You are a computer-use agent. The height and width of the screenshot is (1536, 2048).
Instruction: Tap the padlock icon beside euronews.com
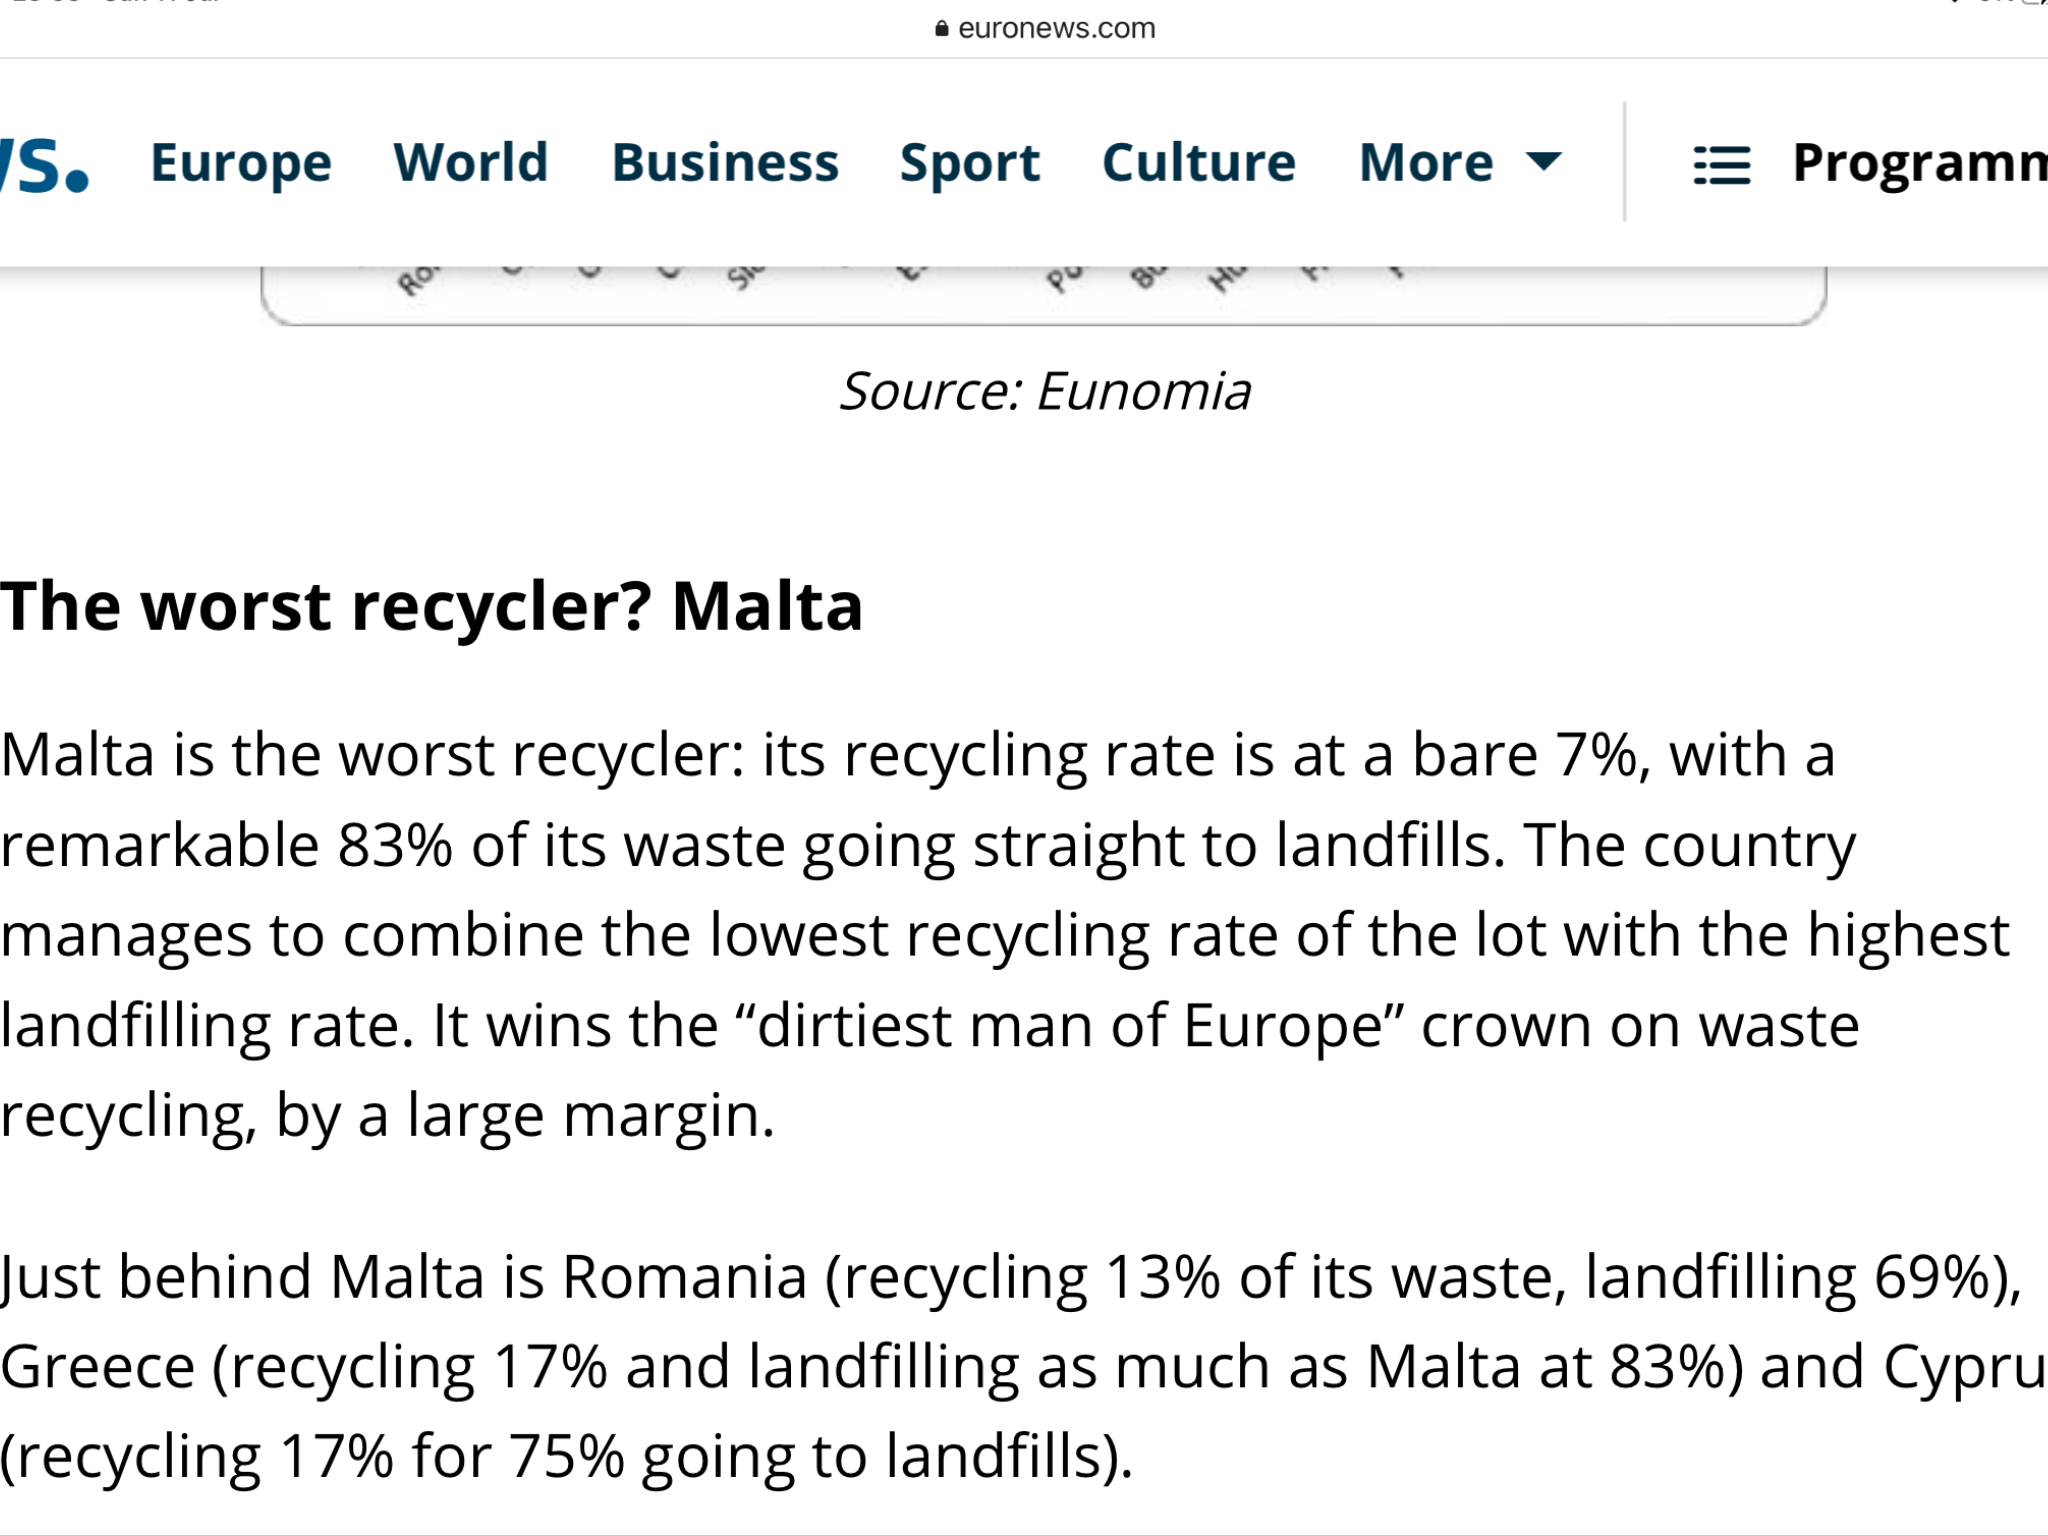click(x=941, y=28)
